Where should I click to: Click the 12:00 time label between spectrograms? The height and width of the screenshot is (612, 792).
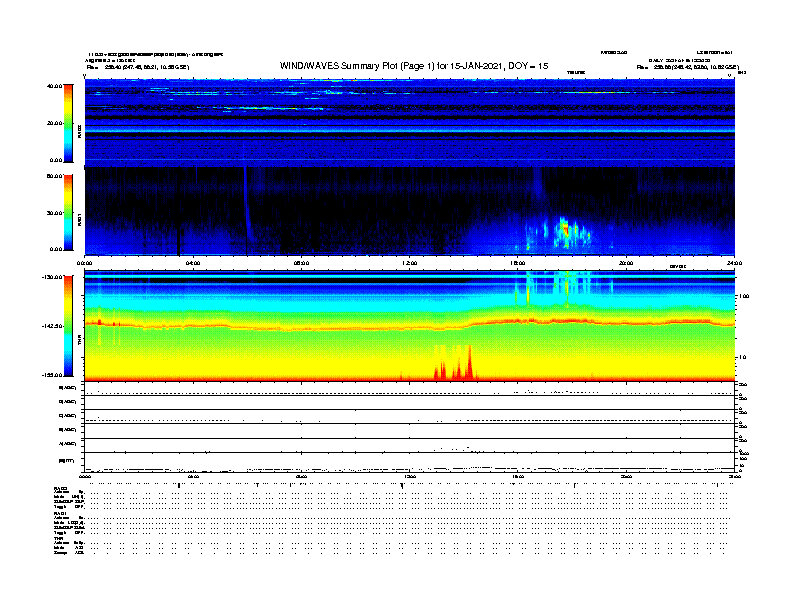pos(409,263)
